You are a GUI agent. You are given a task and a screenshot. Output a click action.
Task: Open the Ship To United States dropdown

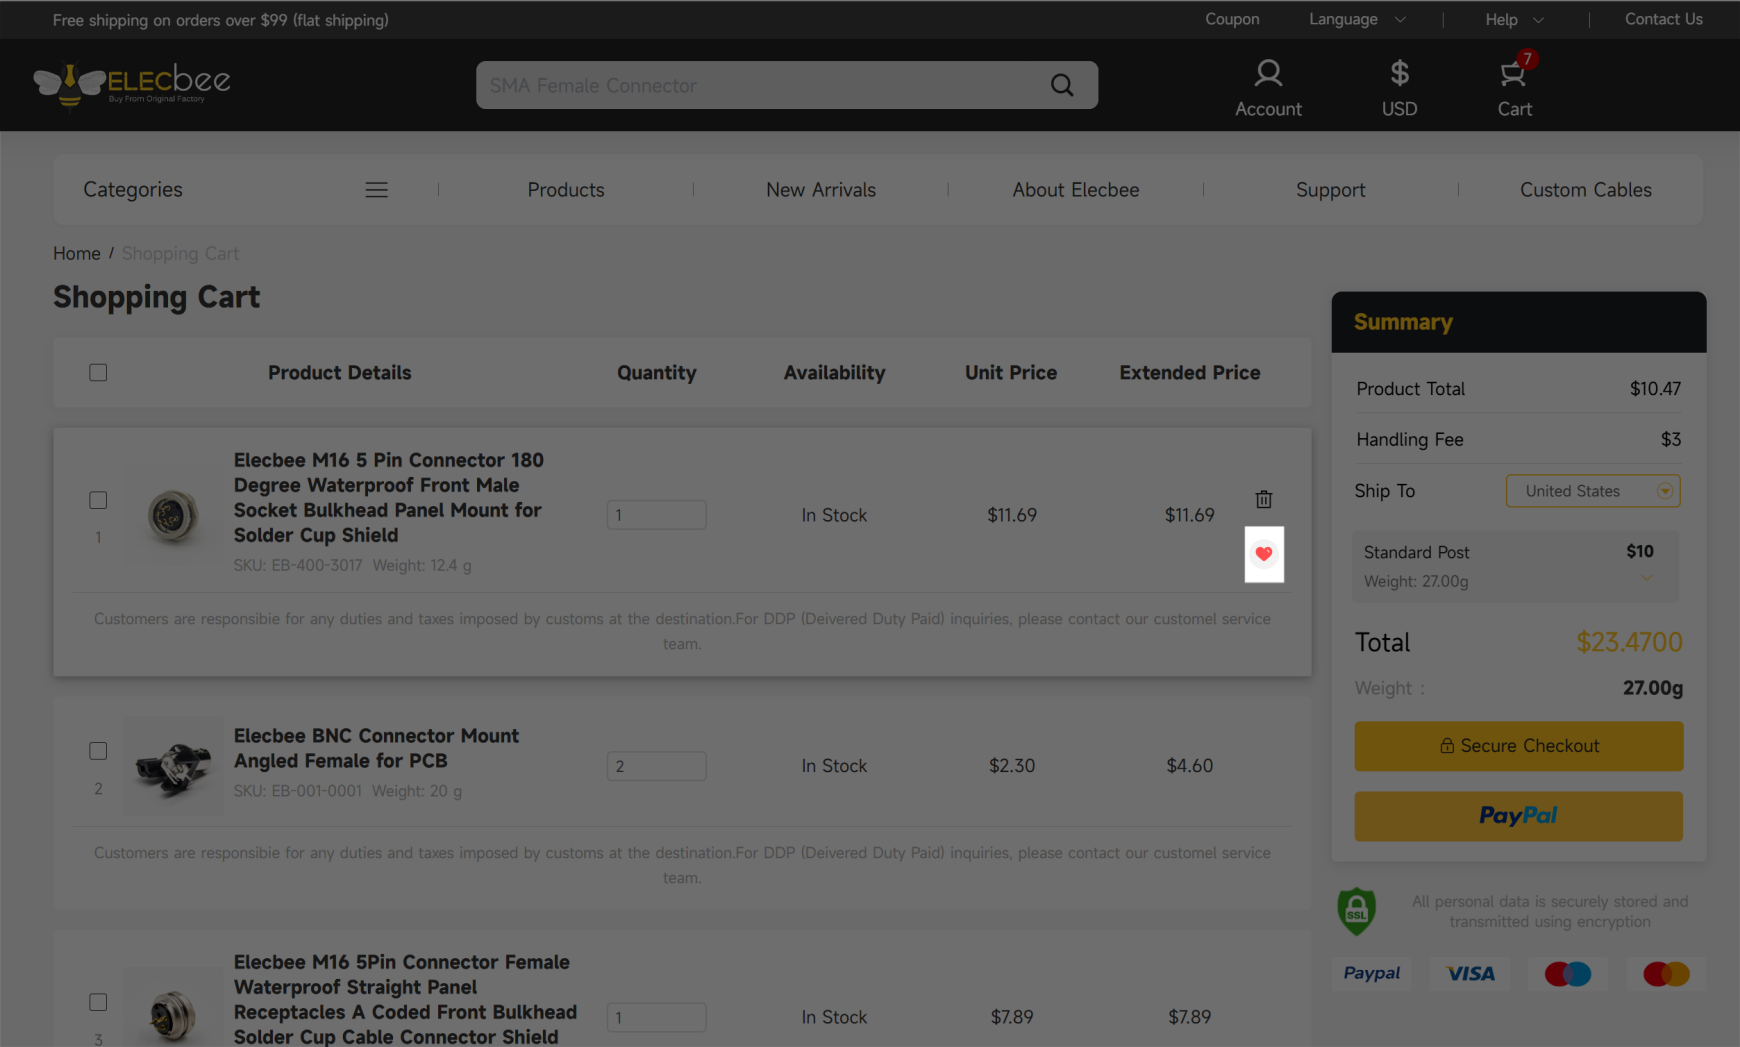click(x=1592, y=491)
